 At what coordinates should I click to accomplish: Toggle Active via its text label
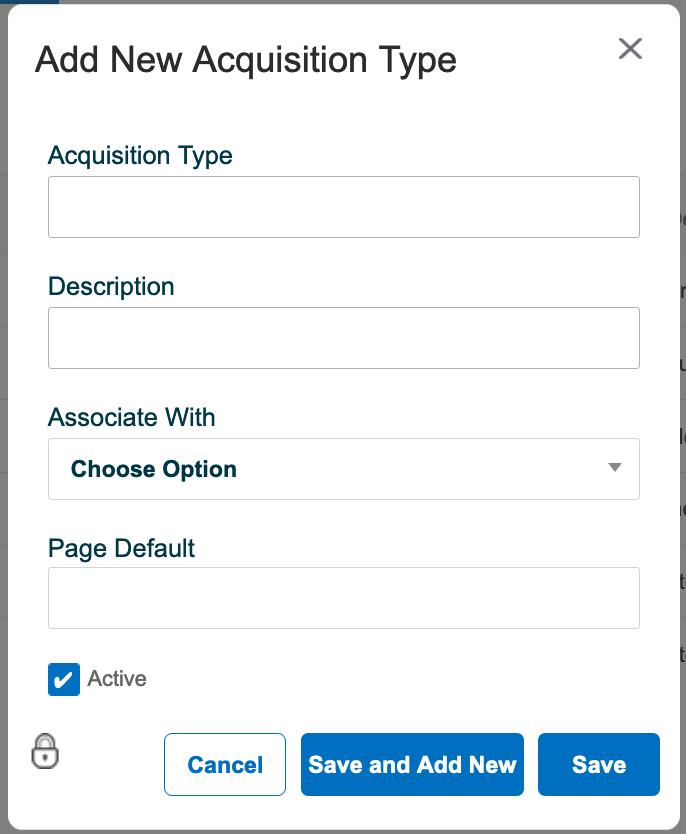pyautogui.click(x=117, y=679)
